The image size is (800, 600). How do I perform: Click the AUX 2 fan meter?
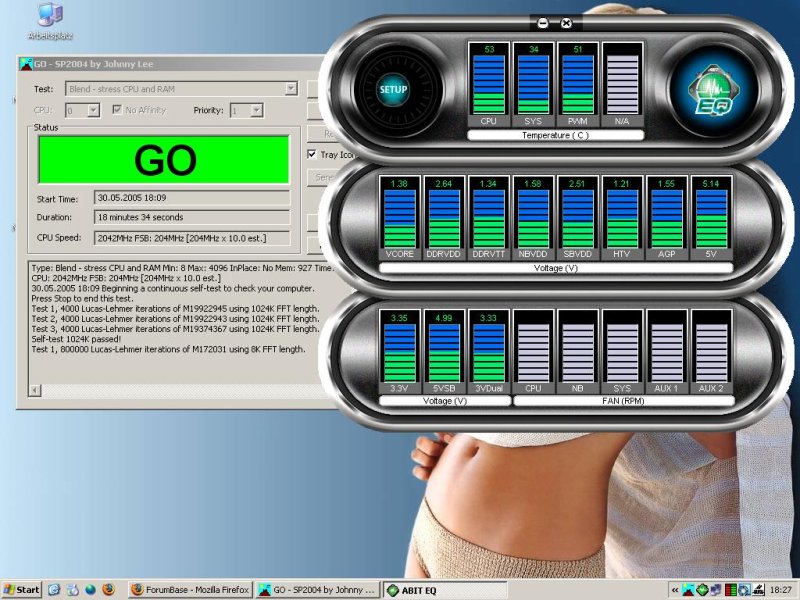coord(711,352)
